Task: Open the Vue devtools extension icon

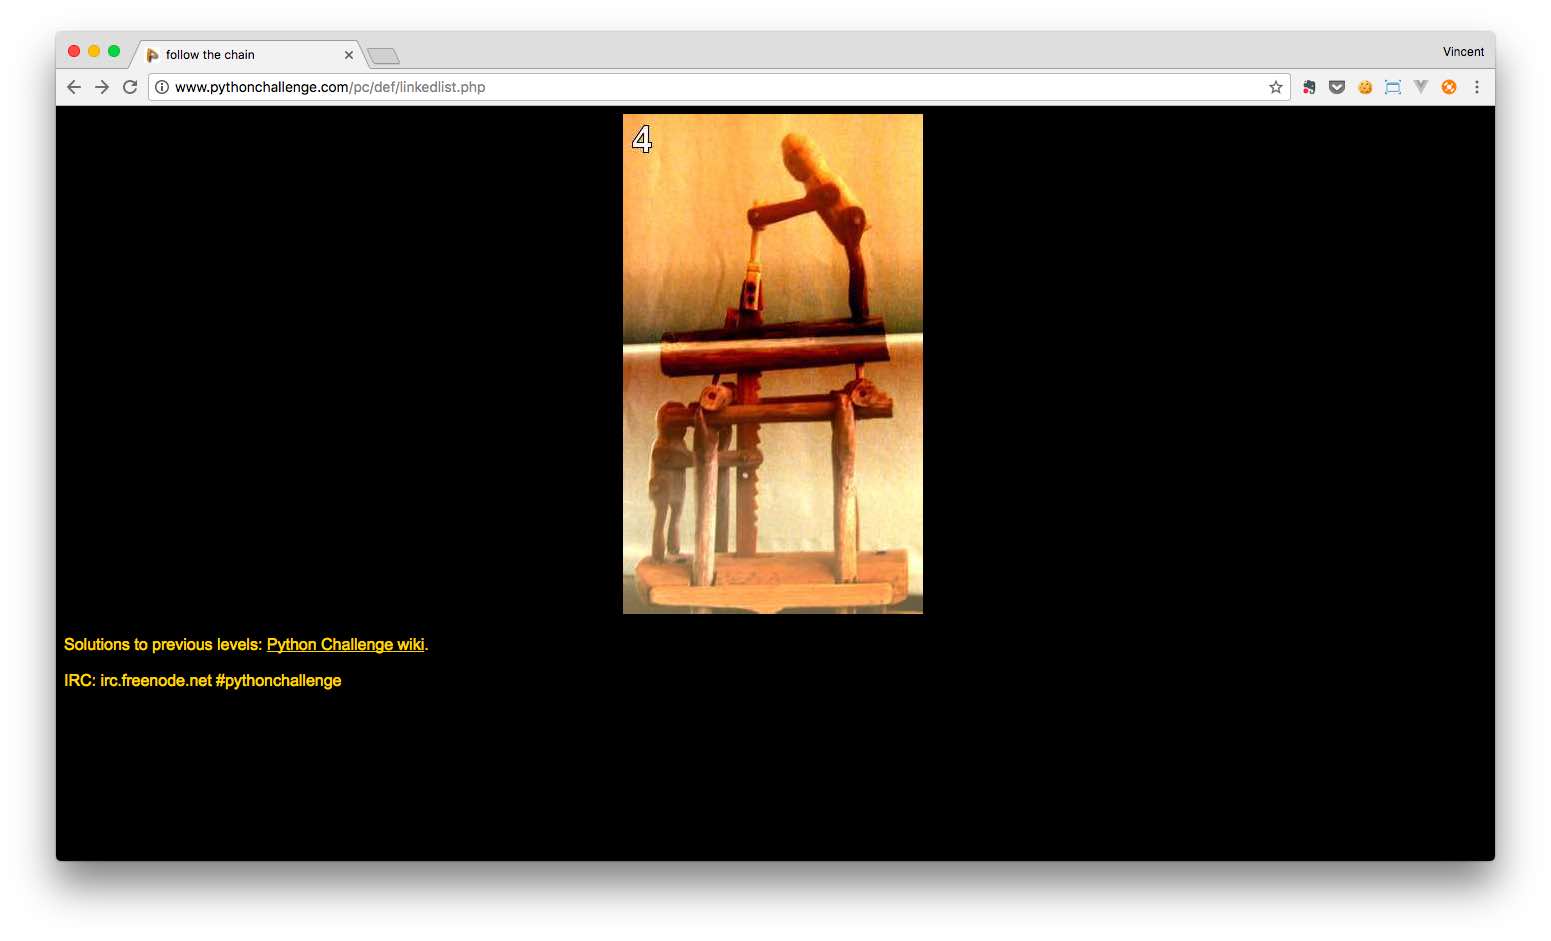Action: click(x=1421, y=87)
